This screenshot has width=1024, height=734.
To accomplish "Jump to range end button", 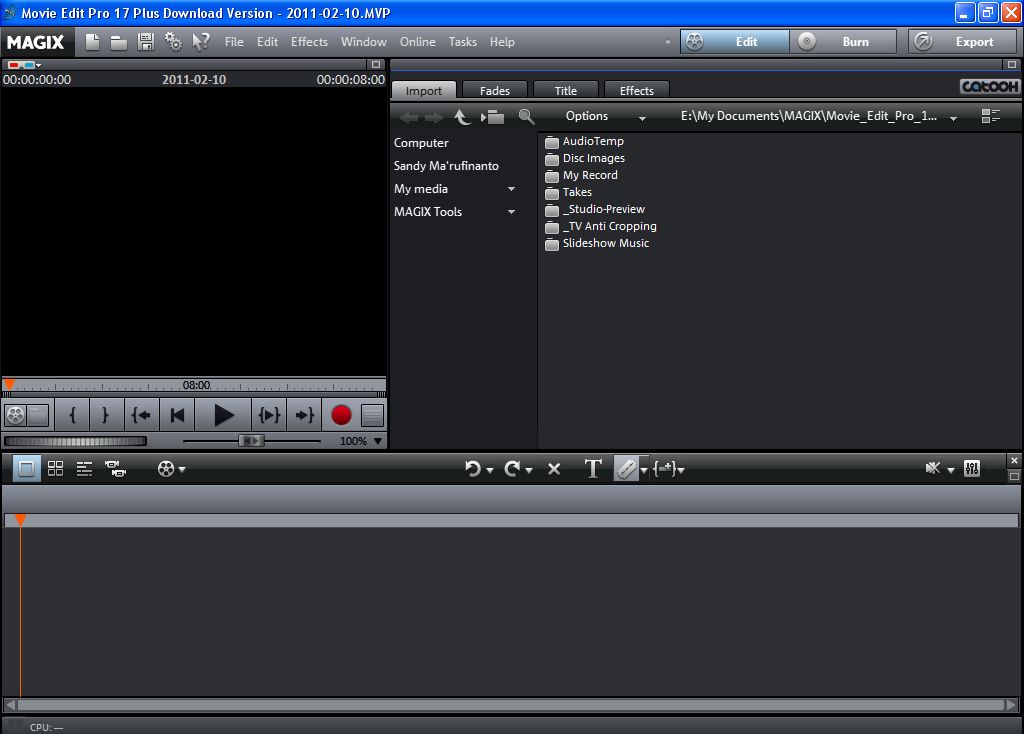I will tap(304, 415).
